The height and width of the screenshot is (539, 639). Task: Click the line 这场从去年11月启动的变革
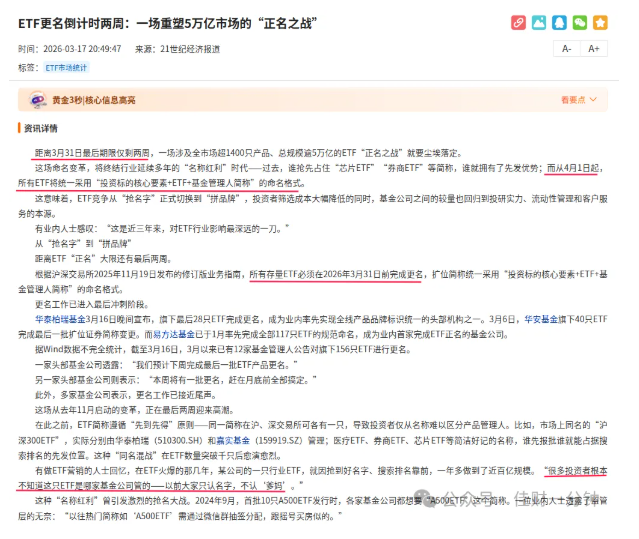(x=134, y=410)
